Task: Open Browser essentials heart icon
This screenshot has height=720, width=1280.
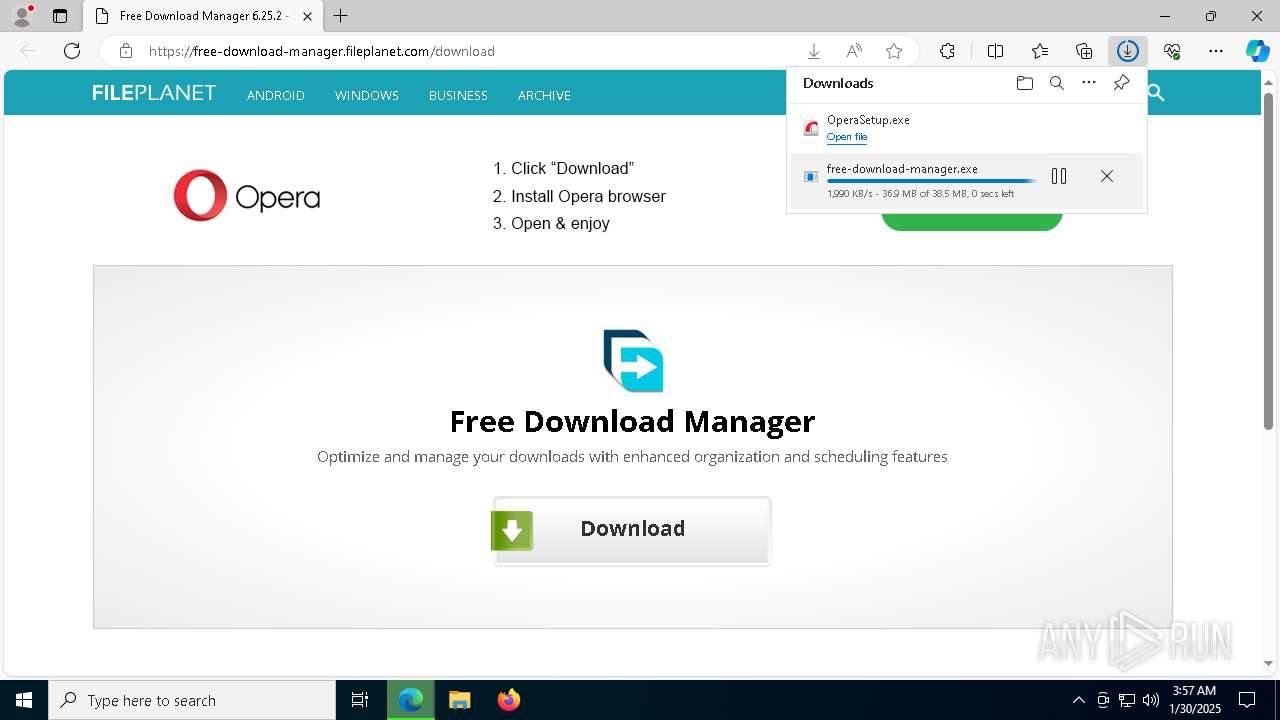Action: pyautogui.click(x=1172, y=51)
